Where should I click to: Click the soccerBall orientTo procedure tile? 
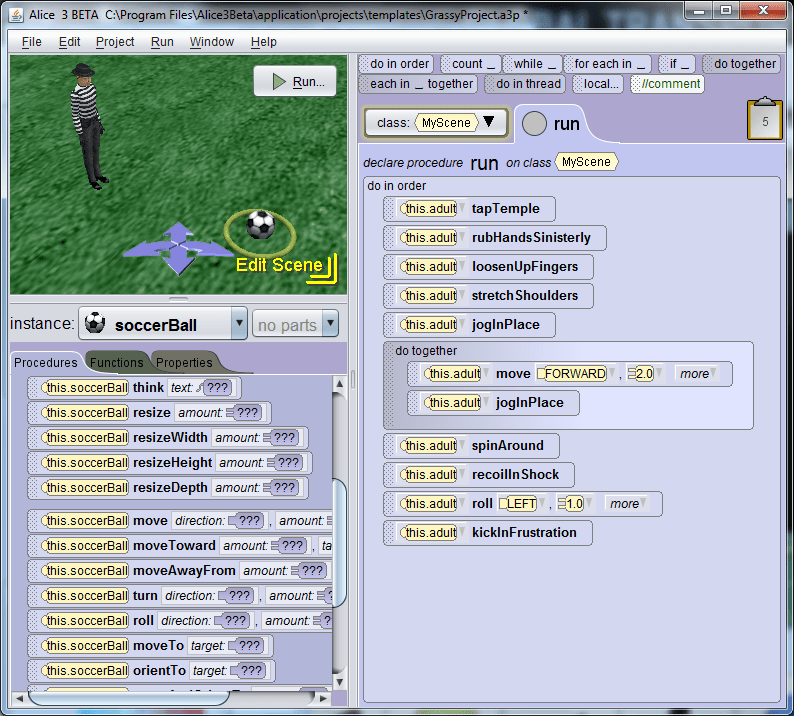[151, 670]
